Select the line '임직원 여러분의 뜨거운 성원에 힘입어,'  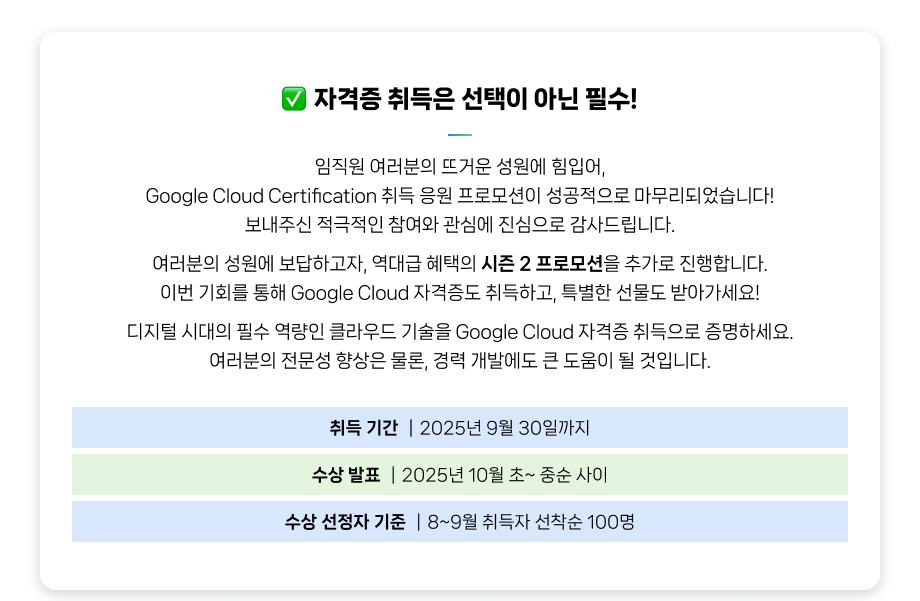(x=460, y=167)
